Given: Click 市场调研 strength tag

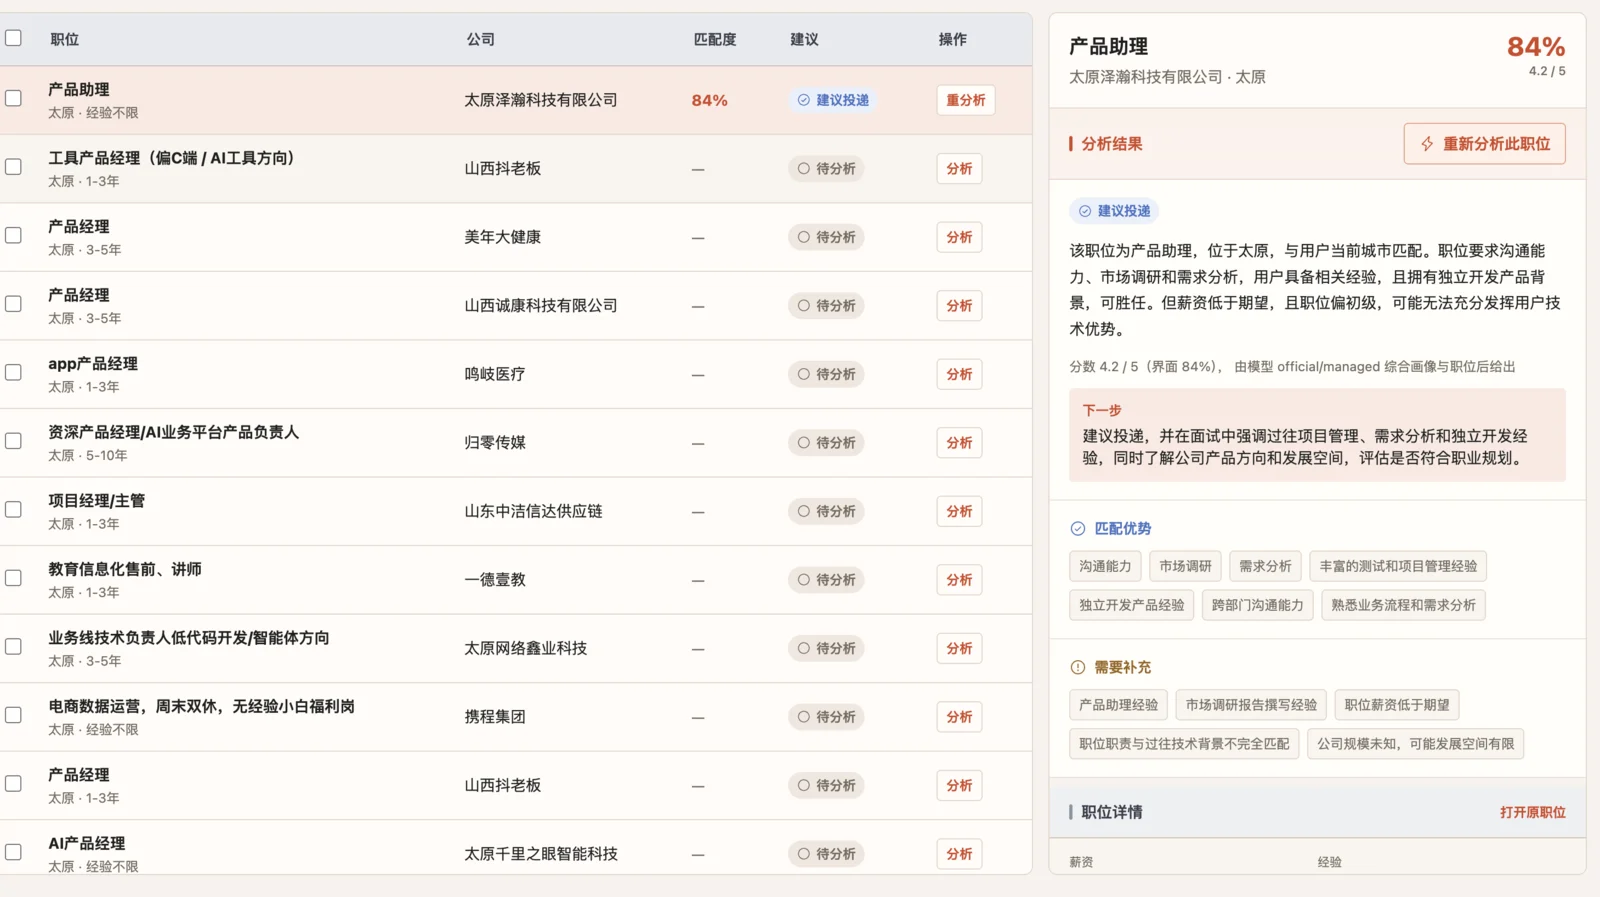Looking at the screenshot, I should click(x=1185, y=566).
